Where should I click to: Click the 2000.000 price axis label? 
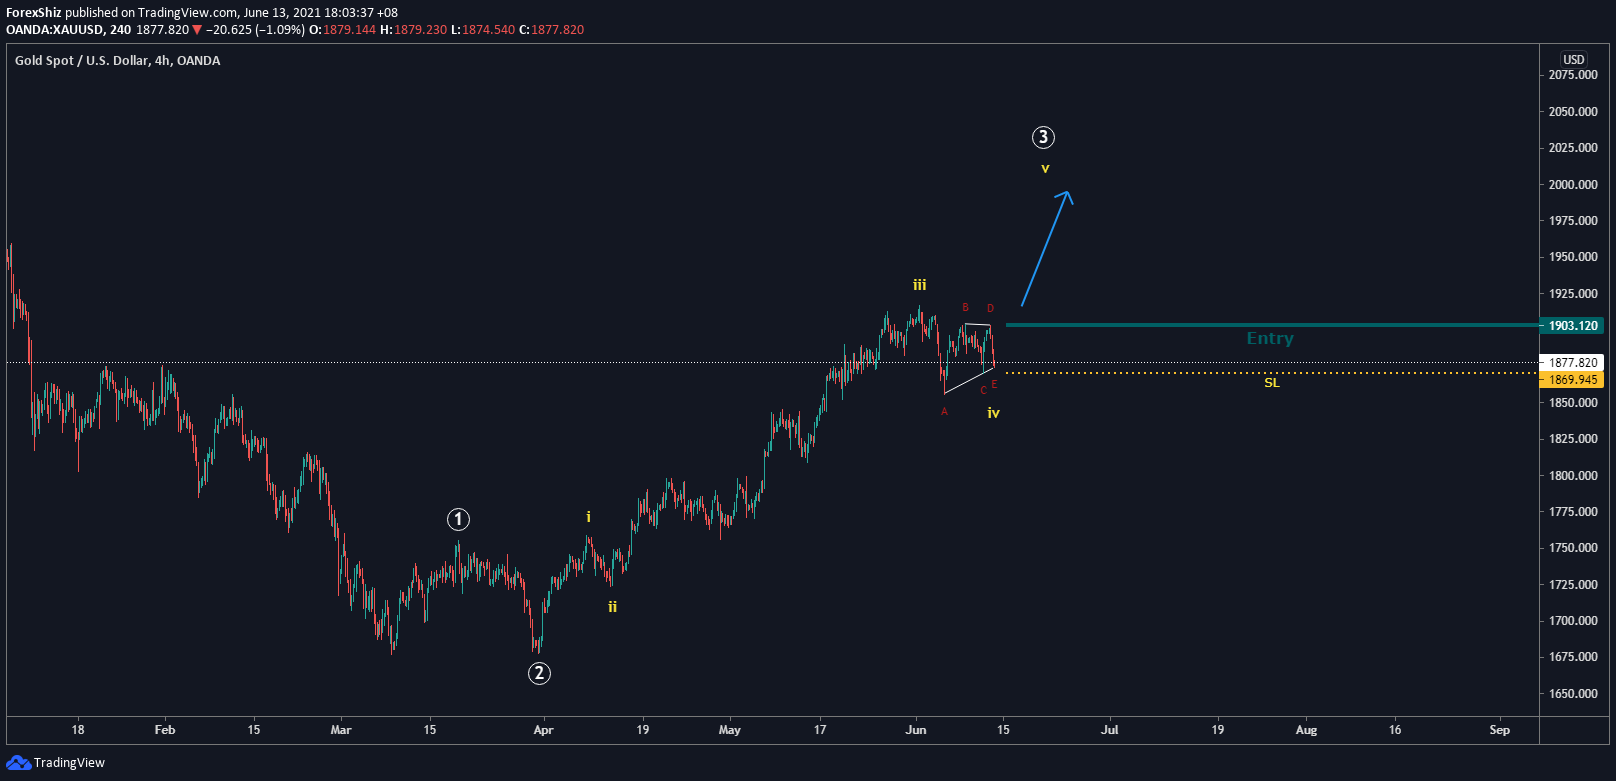(1573, 185)
